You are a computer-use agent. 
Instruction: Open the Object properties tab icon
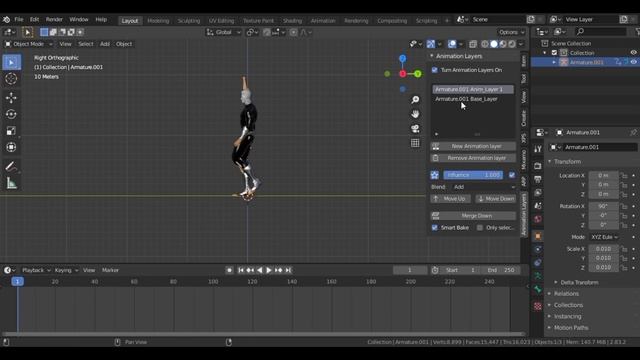538,236
